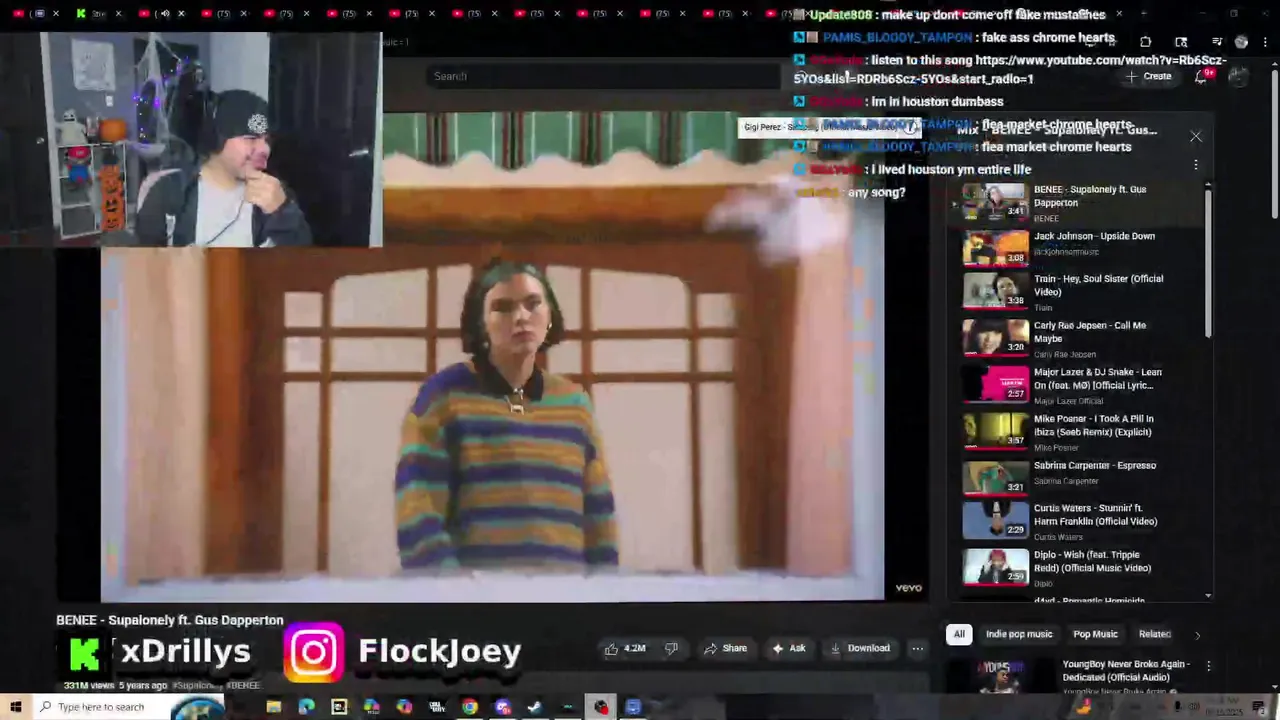This screenshot has width=1280, height=720.
Task: Open the OBS Studio taskbar icon
Action: (601, 707)
